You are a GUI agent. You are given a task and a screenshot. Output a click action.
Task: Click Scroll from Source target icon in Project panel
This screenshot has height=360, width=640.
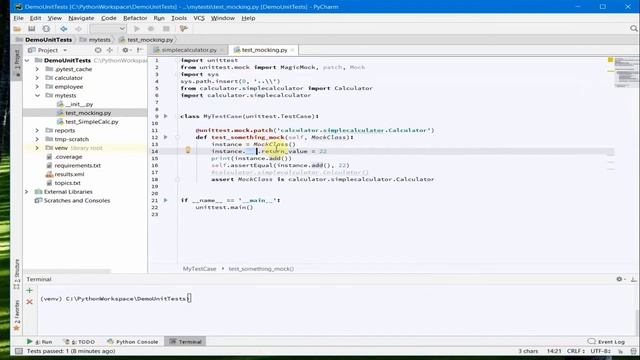[x=98, y=50]
